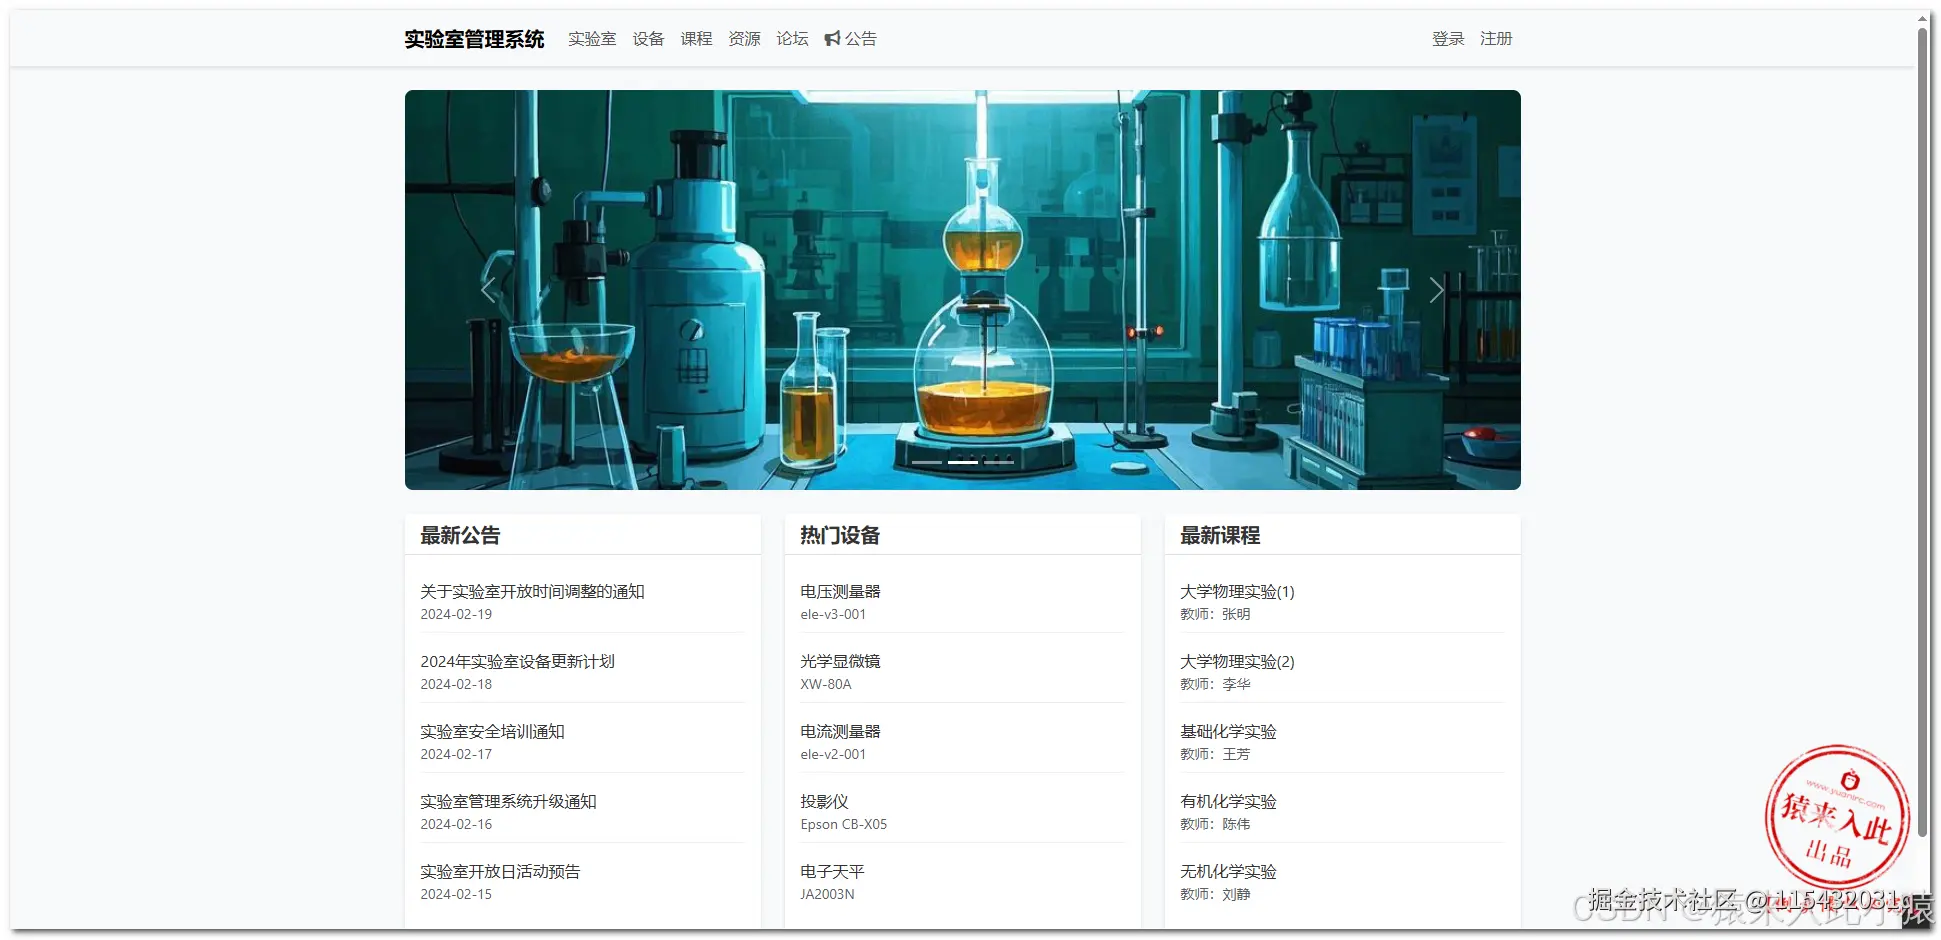1941x940 pixels.
Task: Switch to the 课程 section
Action: pos(696,38)
